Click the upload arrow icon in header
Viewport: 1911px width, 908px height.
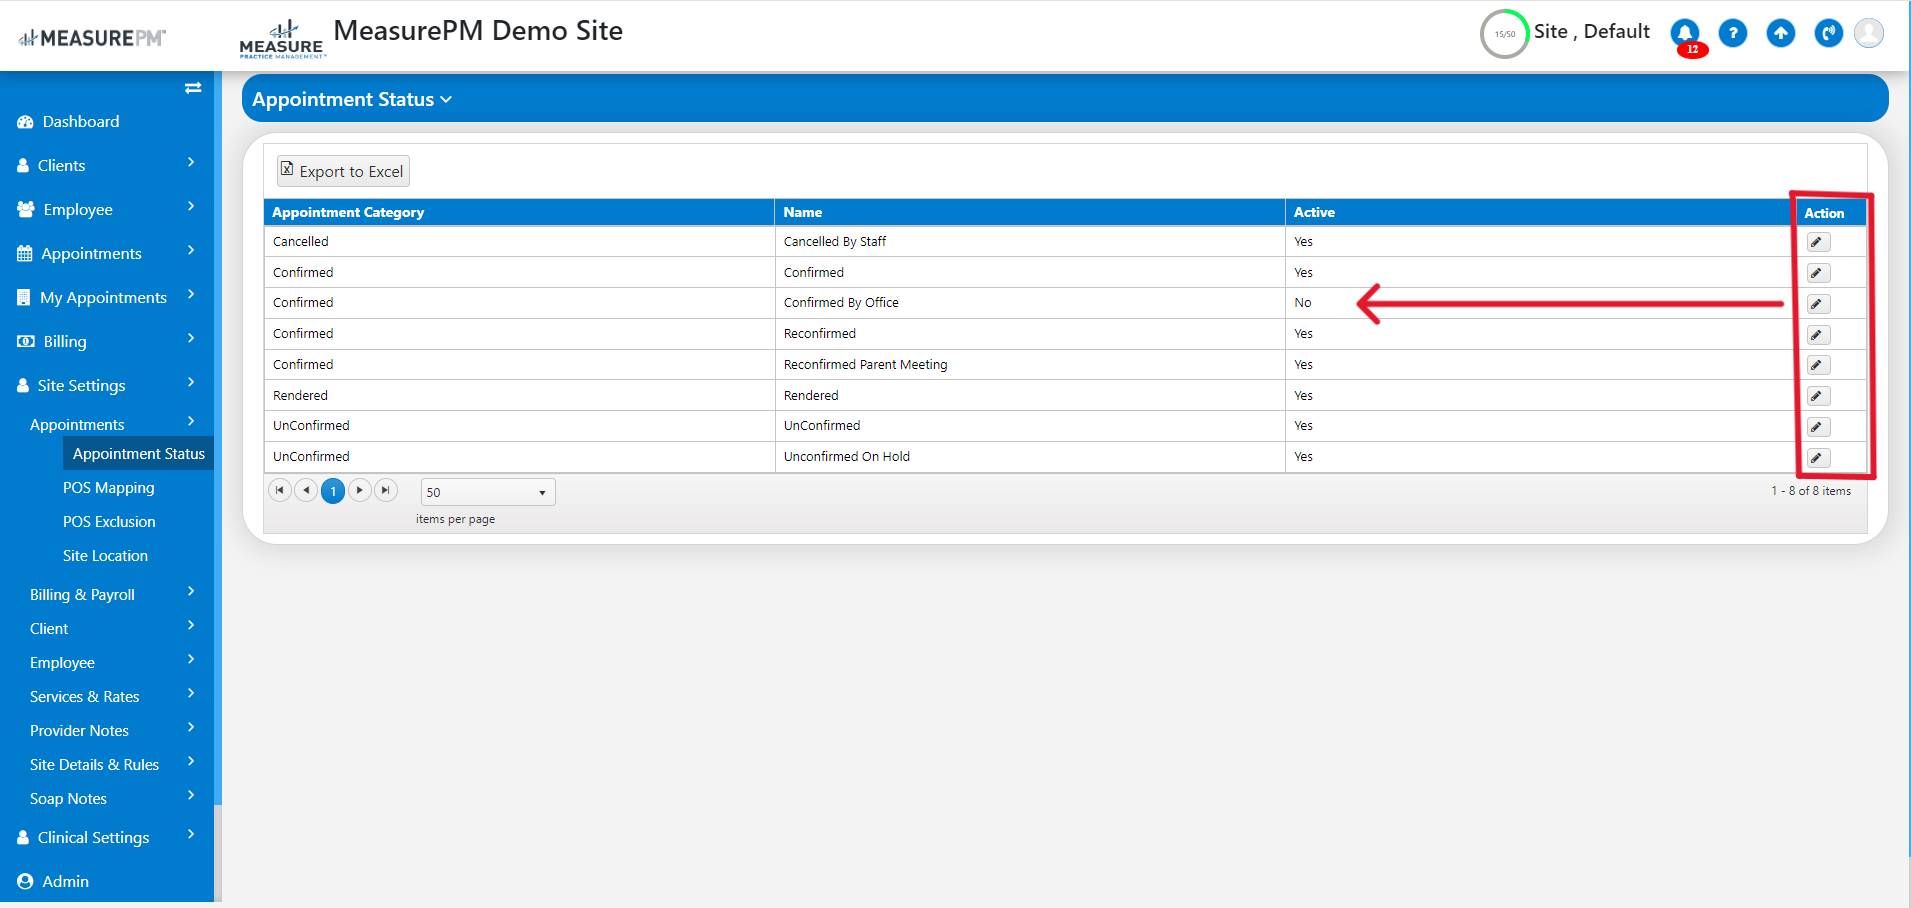pos(1781,34)
